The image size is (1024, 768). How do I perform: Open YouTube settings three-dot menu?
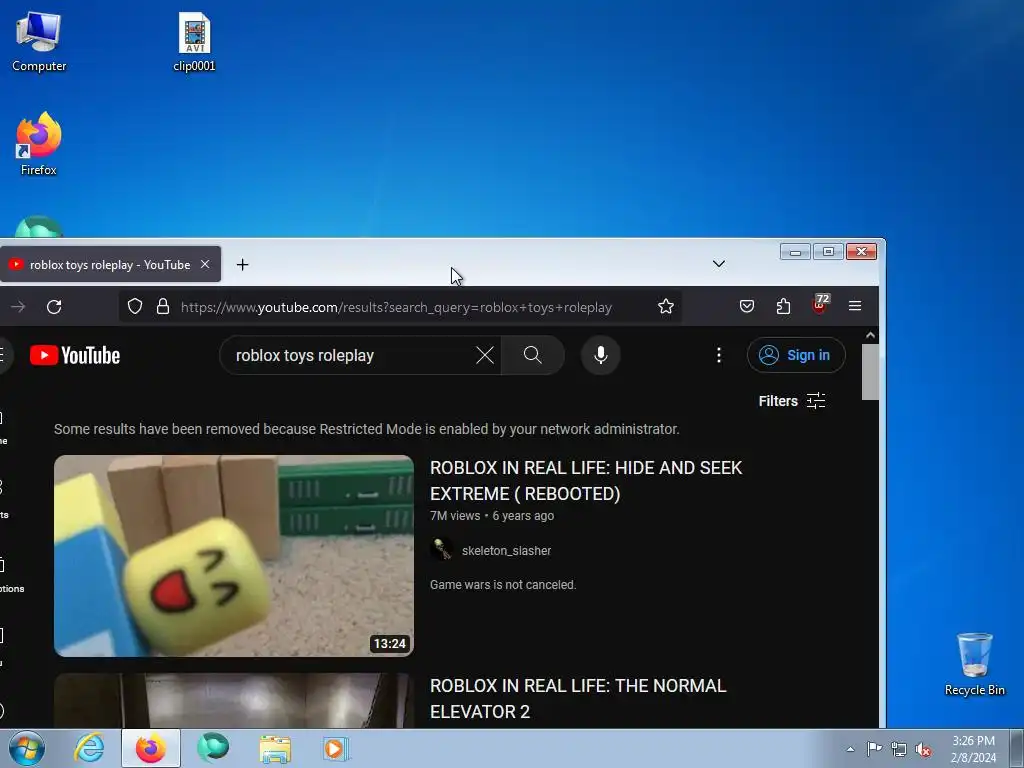[x=718, y=355]
